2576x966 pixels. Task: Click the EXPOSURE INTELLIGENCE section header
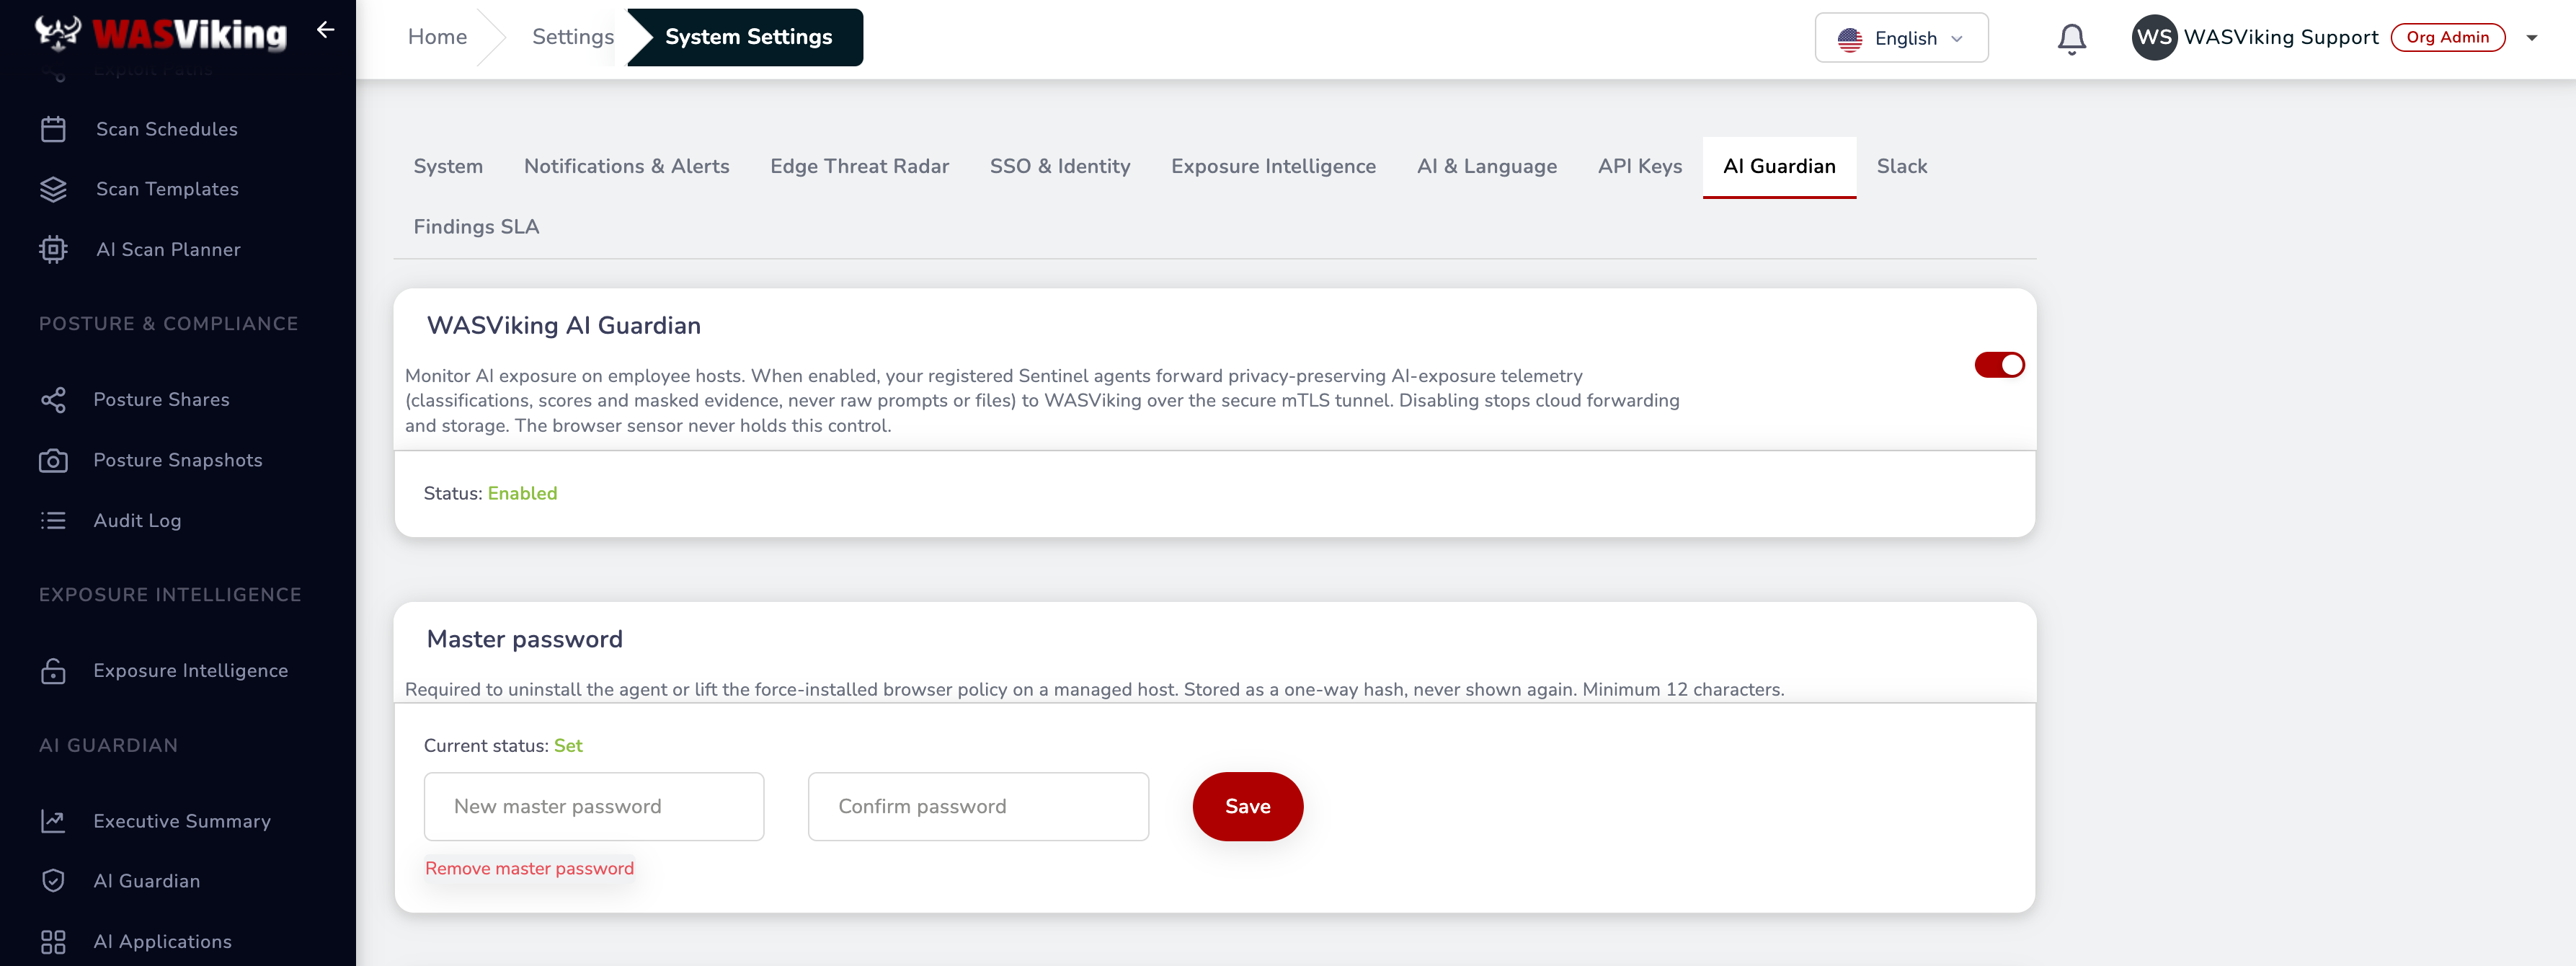click(x=170, y=595)
